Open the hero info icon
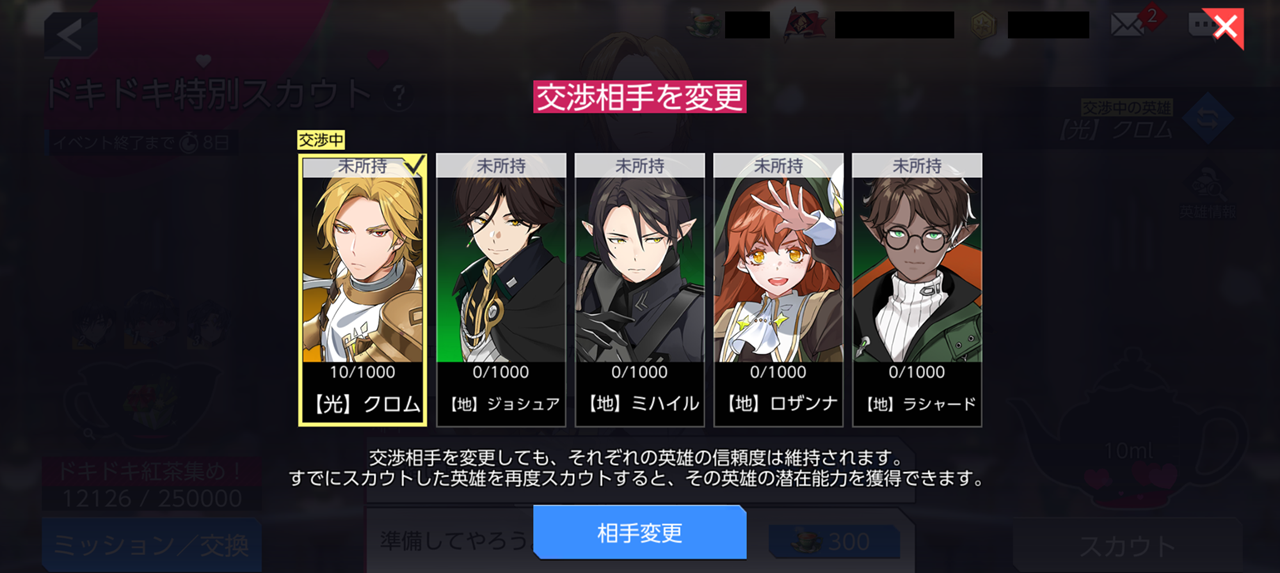This screenshot has height=573, width=1280. tap(1207, 192)
